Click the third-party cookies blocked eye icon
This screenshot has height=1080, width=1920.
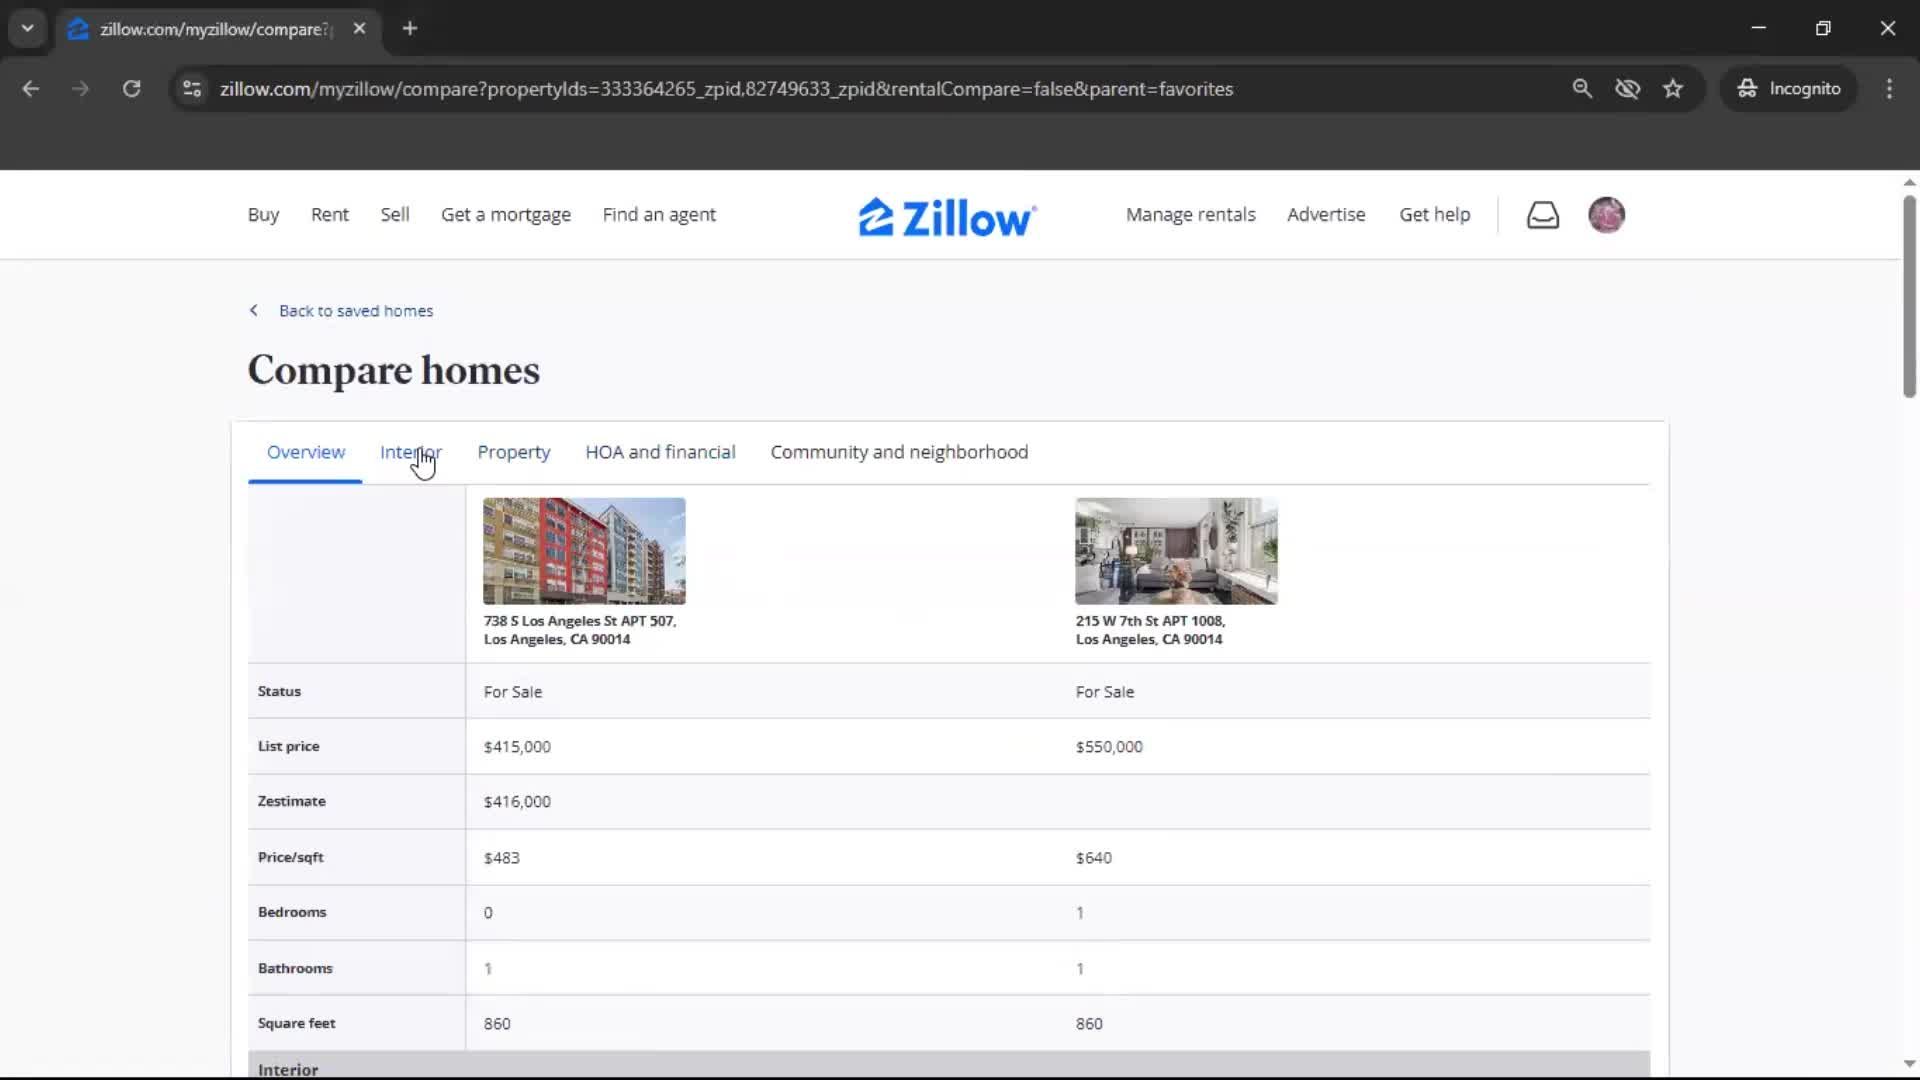click(x=1627, y=89)
